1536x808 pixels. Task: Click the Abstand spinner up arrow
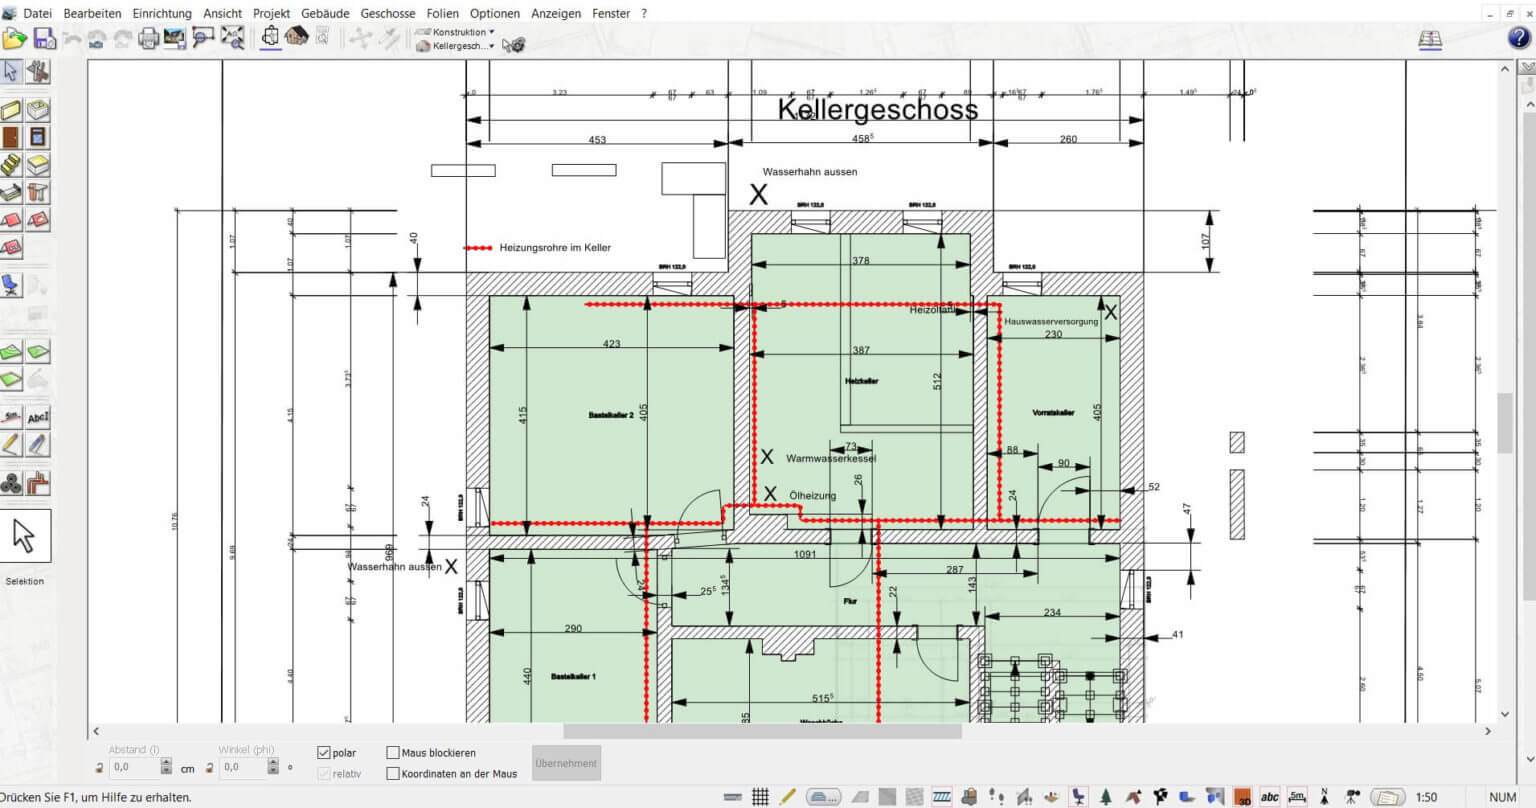[x=166, y=762]
